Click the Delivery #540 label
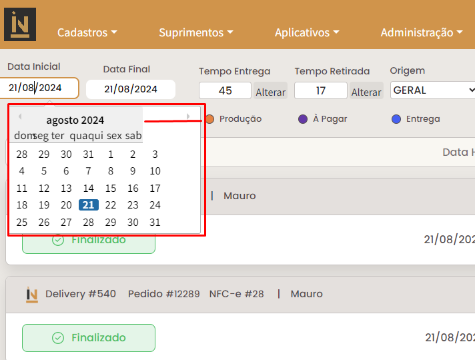The width and height of the screenshot is (475, 360). [81, 294]
